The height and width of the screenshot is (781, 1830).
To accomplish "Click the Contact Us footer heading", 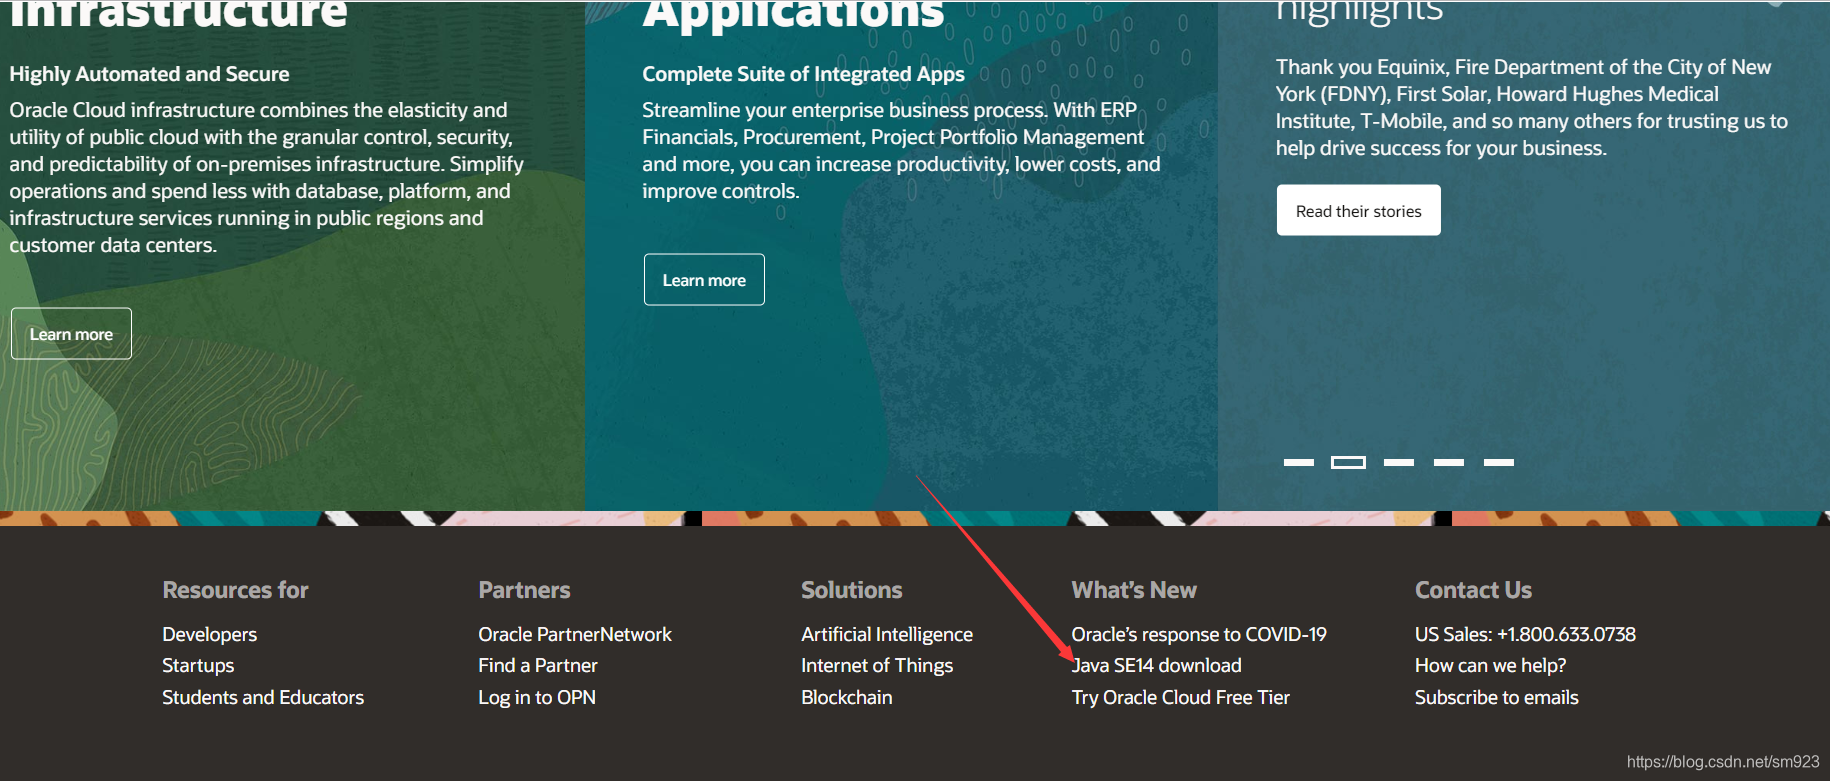I will point(1473,590).
